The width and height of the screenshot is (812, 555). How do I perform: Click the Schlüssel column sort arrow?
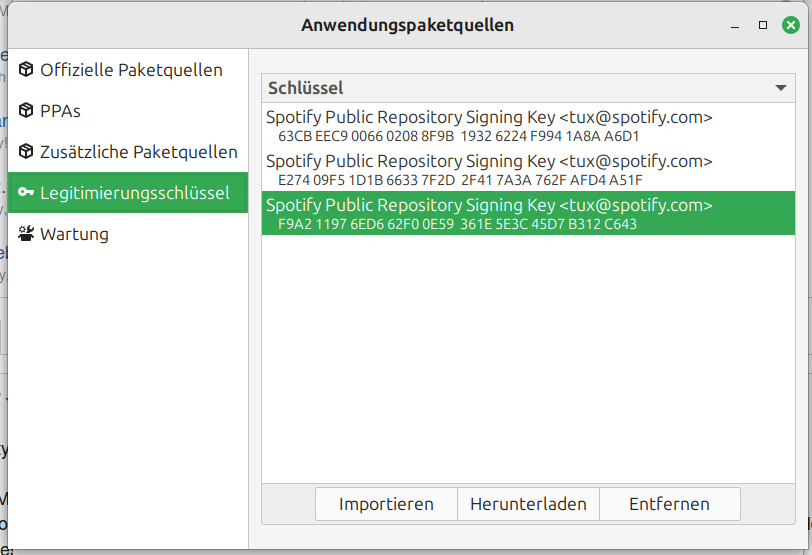point(781,88)
